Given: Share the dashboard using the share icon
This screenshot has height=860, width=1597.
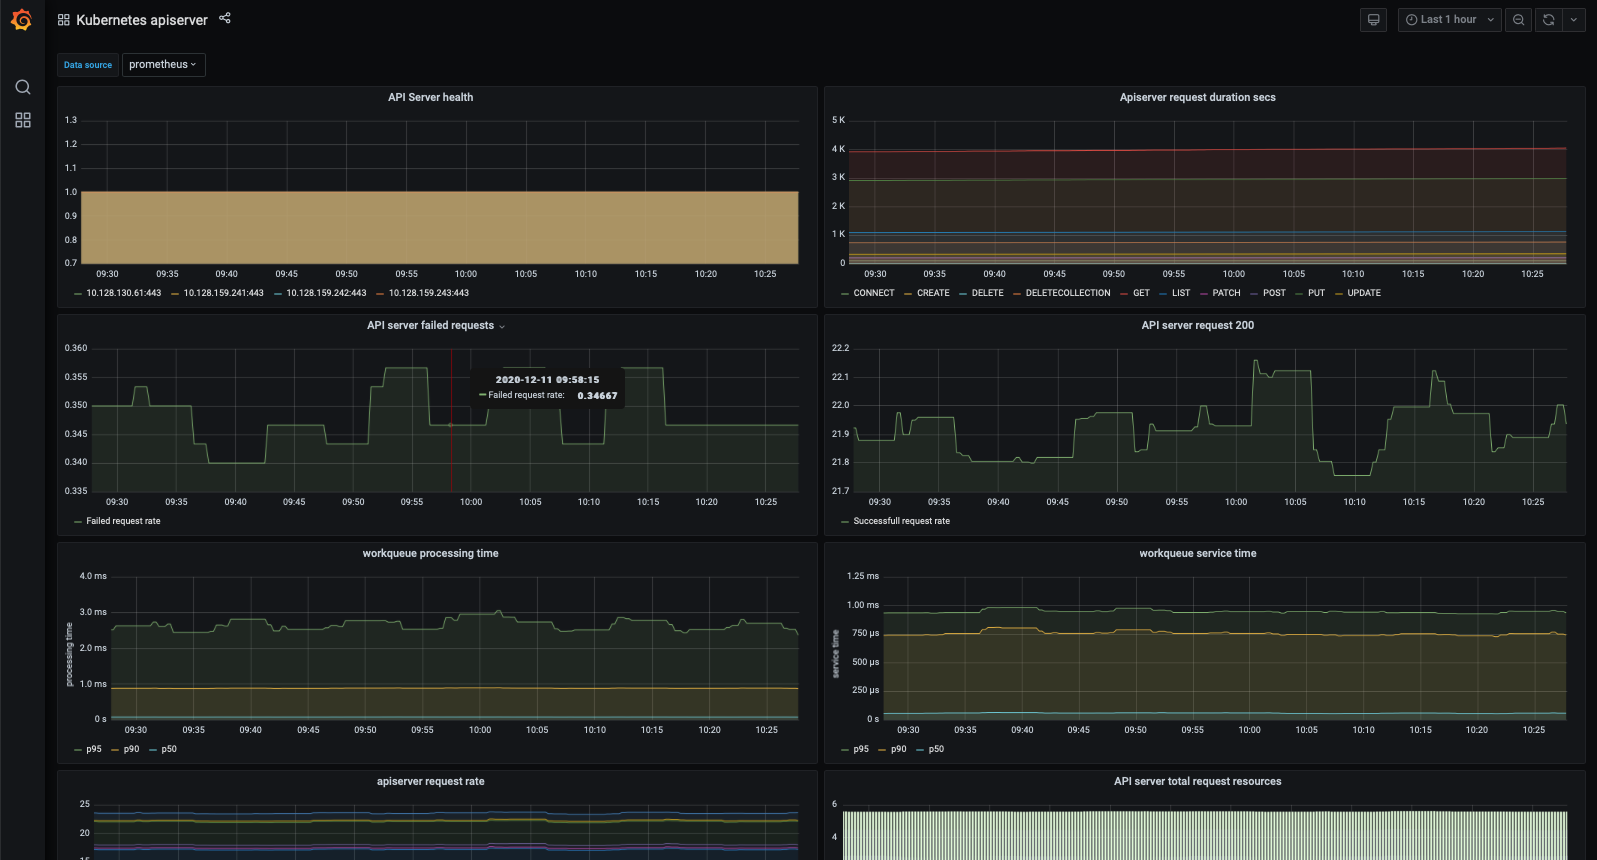Looking at the screenshot, I should [225, 18].
